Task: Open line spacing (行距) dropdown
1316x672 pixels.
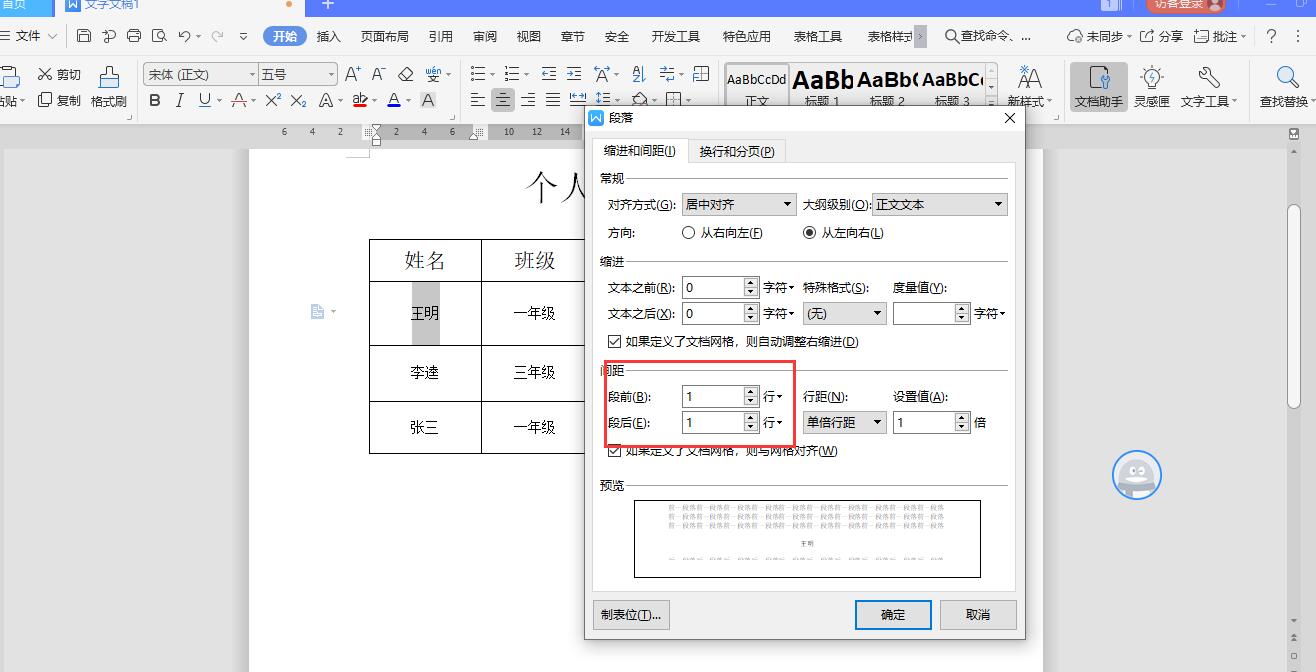Action: [x=845, y=422]
